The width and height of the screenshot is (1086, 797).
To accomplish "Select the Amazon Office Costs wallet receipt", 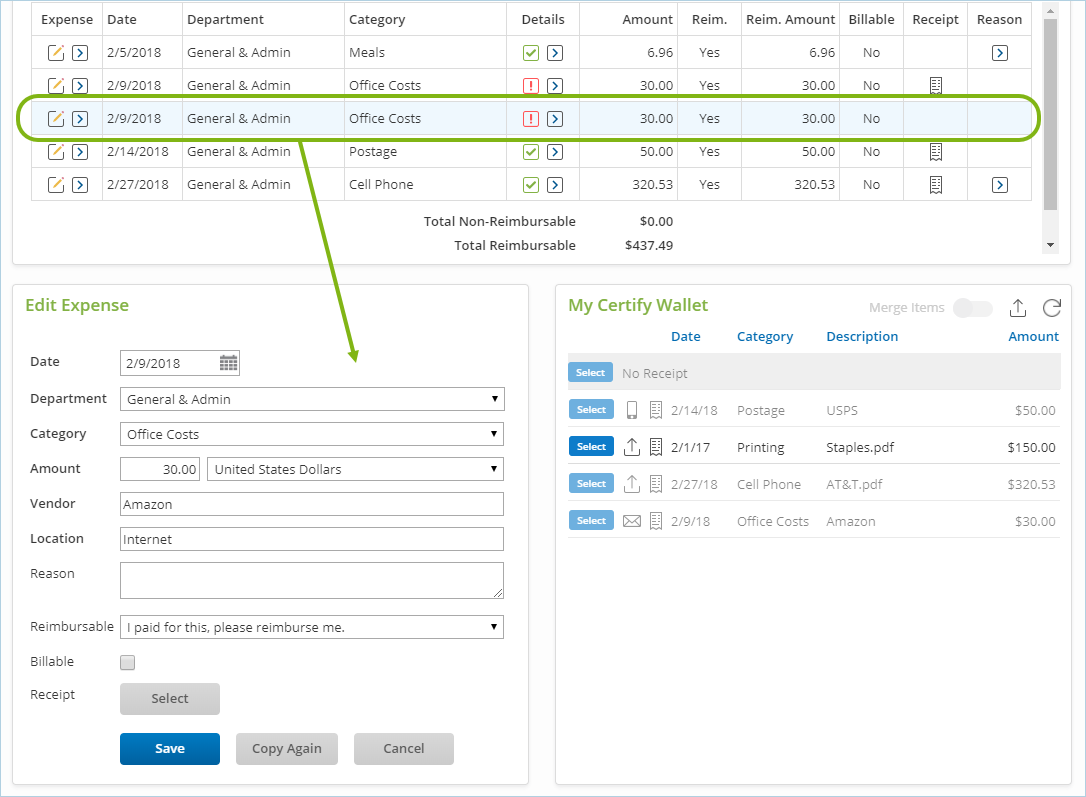I will click(x=591, y=521).
